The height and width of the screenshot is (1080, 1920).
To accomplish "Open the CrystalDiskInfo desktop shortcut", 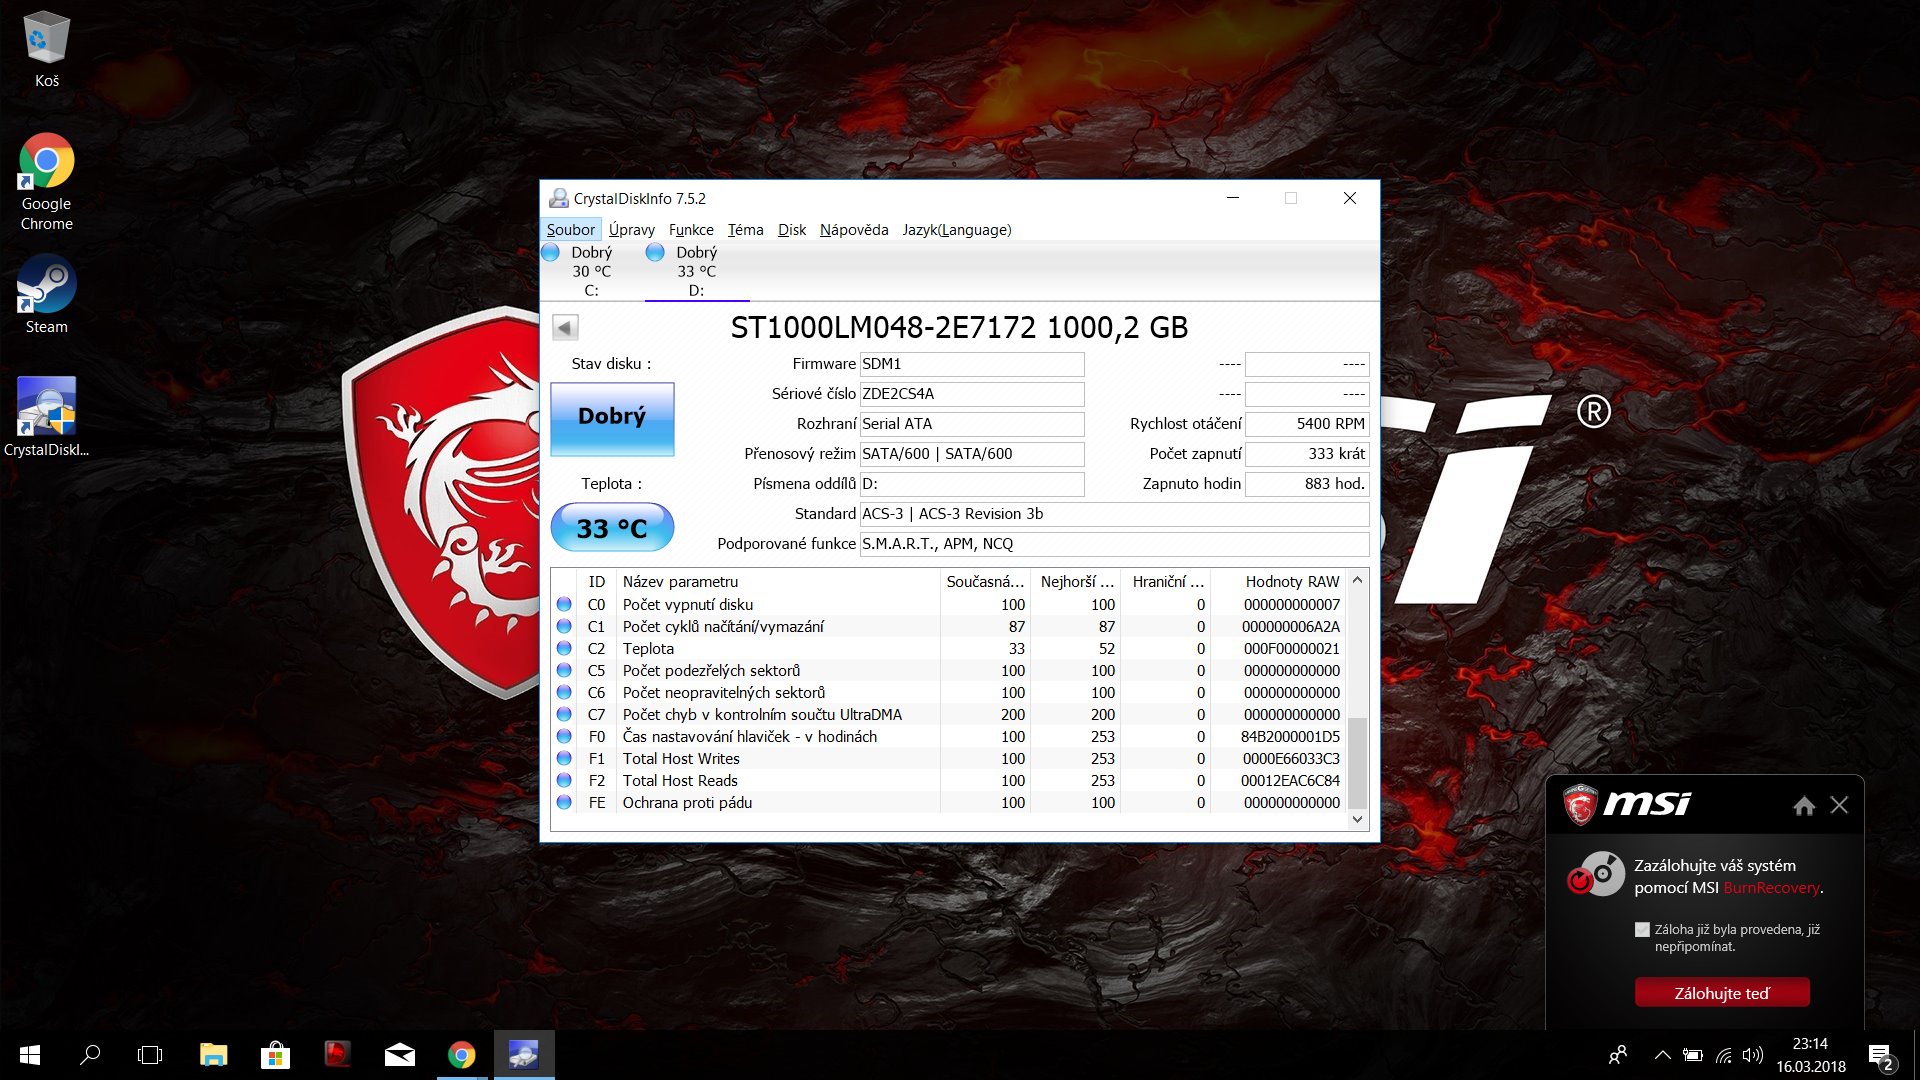I will click(x=46, y=416).
